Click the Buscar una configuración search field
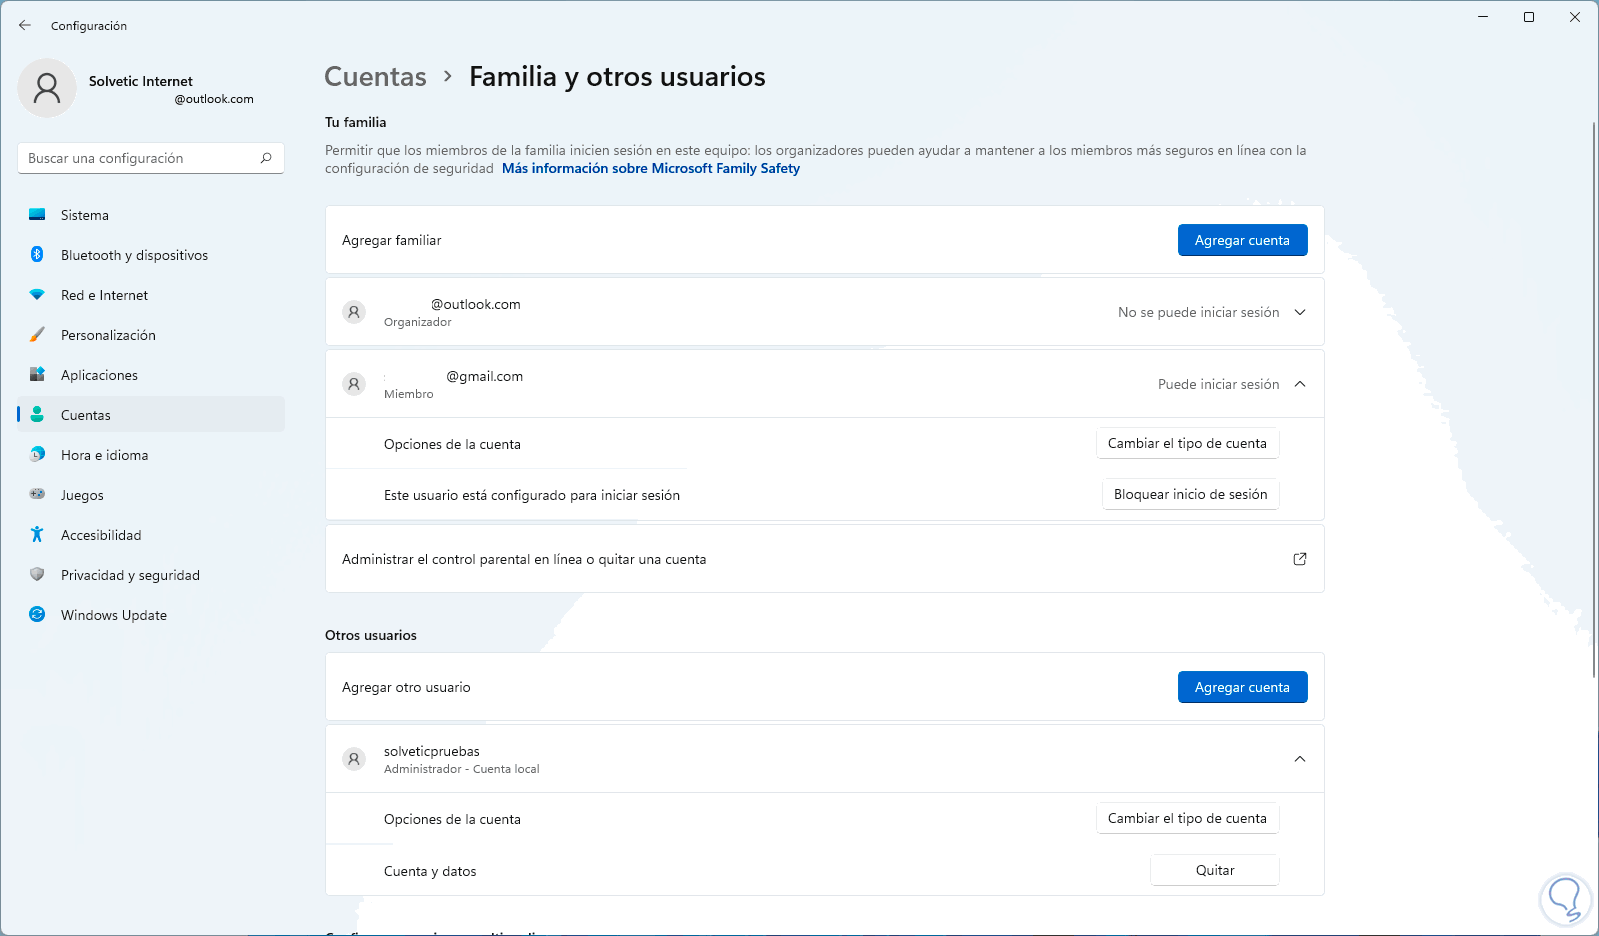Viewport: 1599px width, 936px height. [140, 158]
